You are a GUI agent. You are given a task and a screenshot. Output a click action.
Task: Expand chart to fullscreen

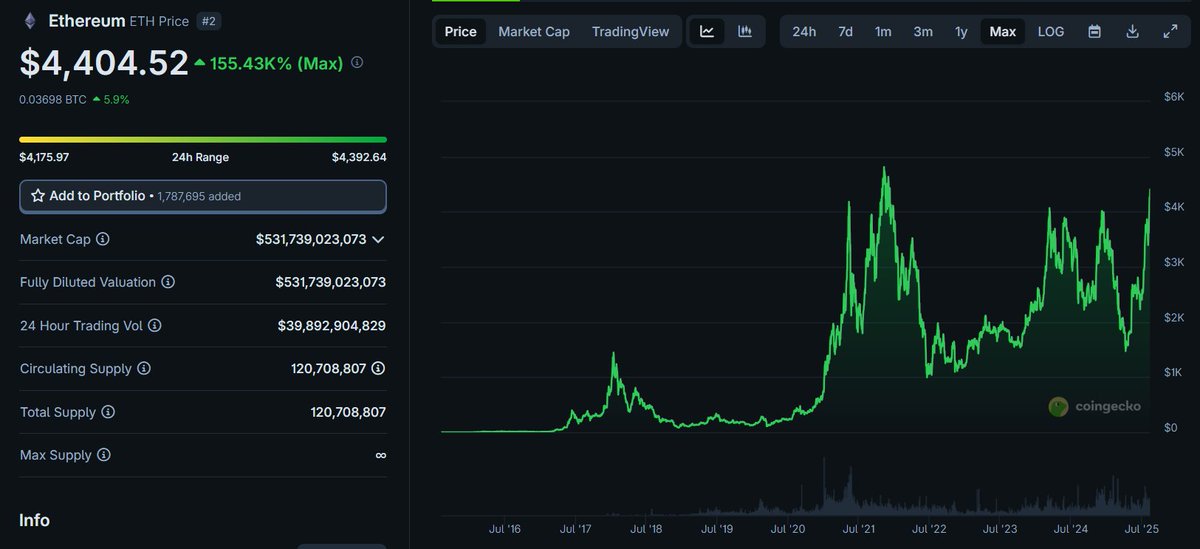[1170, 31]
